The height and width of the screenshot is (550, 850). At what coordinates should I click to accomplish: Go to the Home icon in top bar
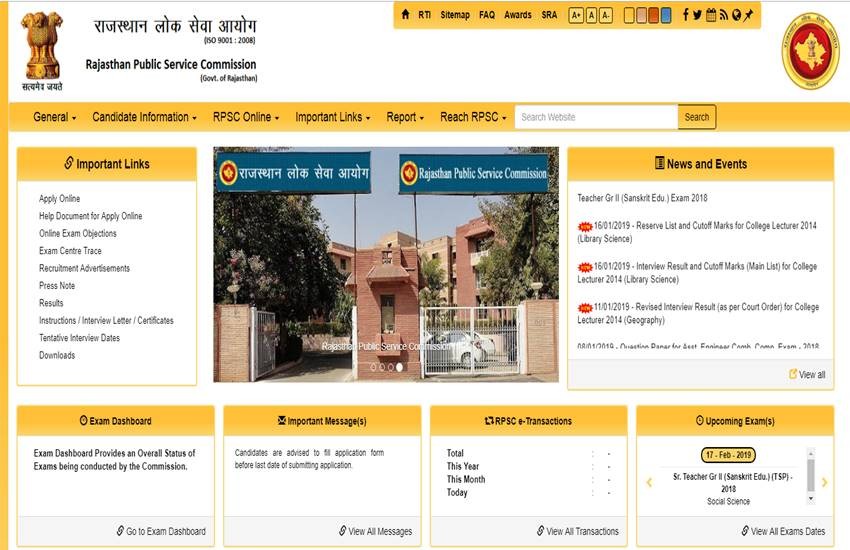coord(405,15)
